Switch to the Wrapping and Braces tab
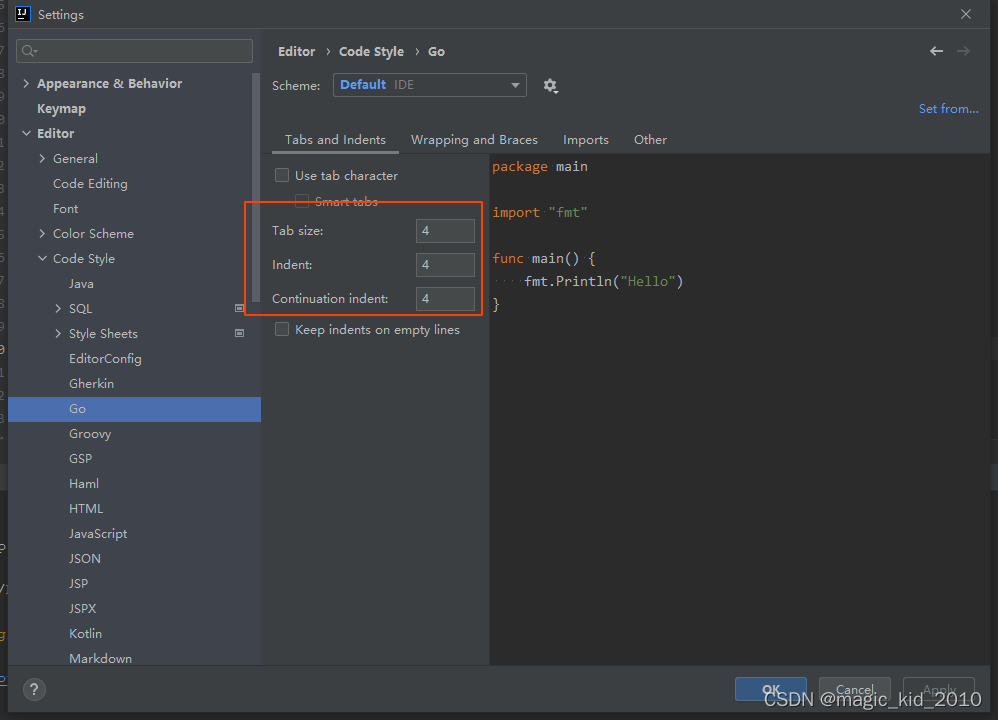This screenshot has height=720, width=998. point(474,139)
